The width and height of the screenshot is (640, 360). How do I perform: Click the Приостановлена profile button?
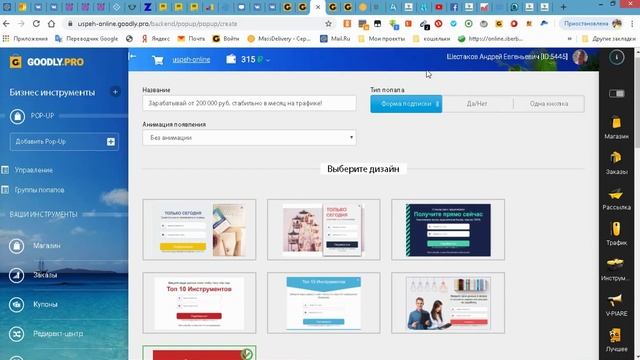[592, 24]
